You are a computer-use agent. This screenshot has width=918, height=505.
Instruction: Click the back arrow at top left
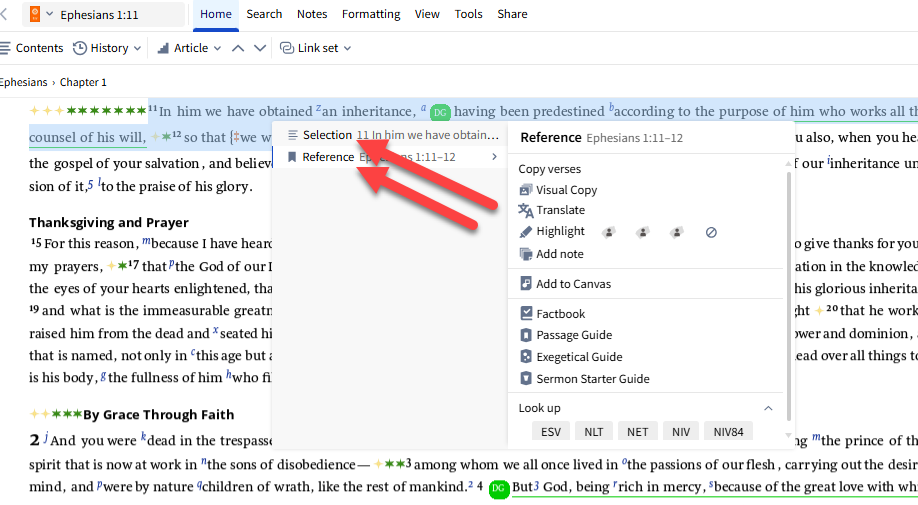coord(5,14)
